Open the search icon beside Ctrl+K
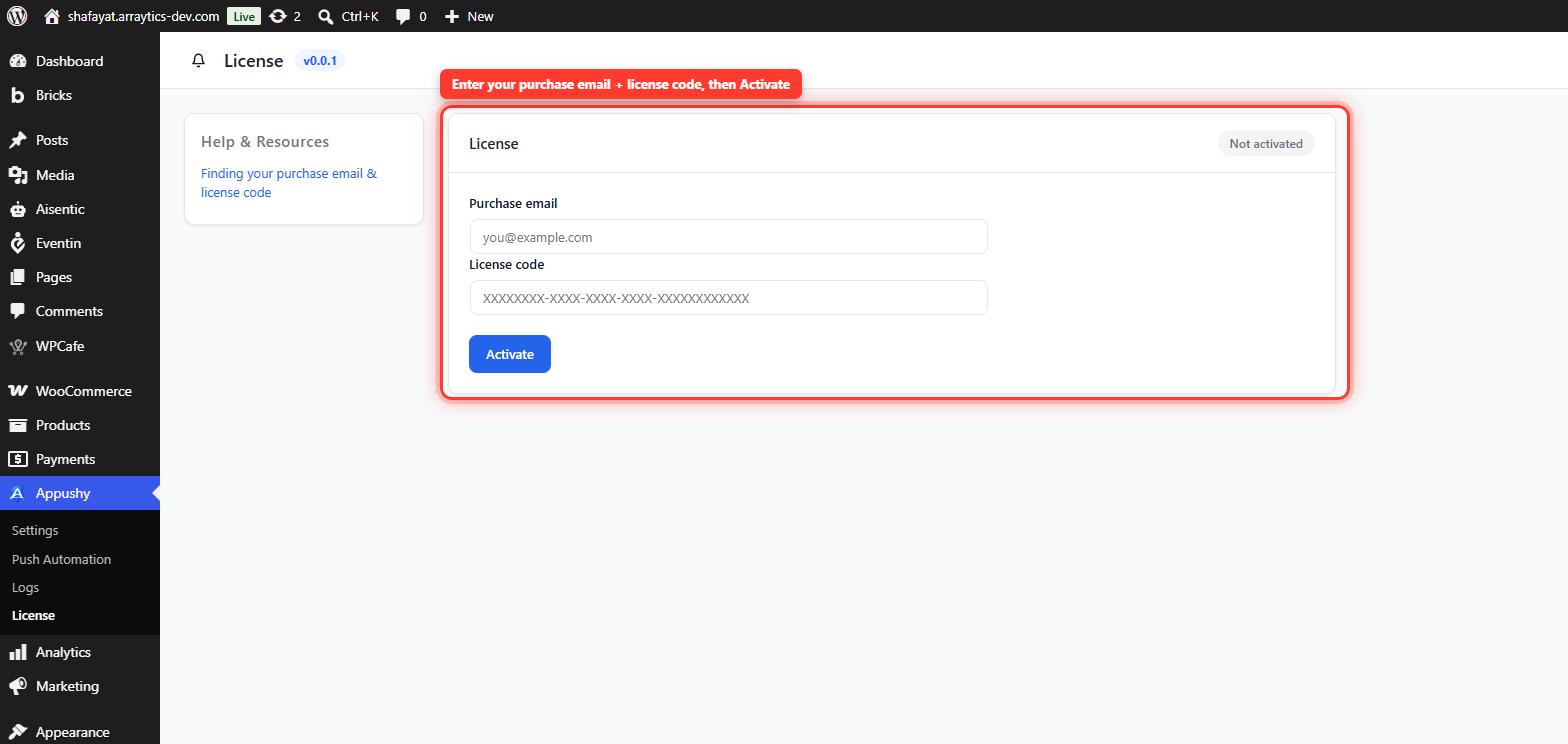This screenshot has height=744, width=1568. click(x=325, y=16)
